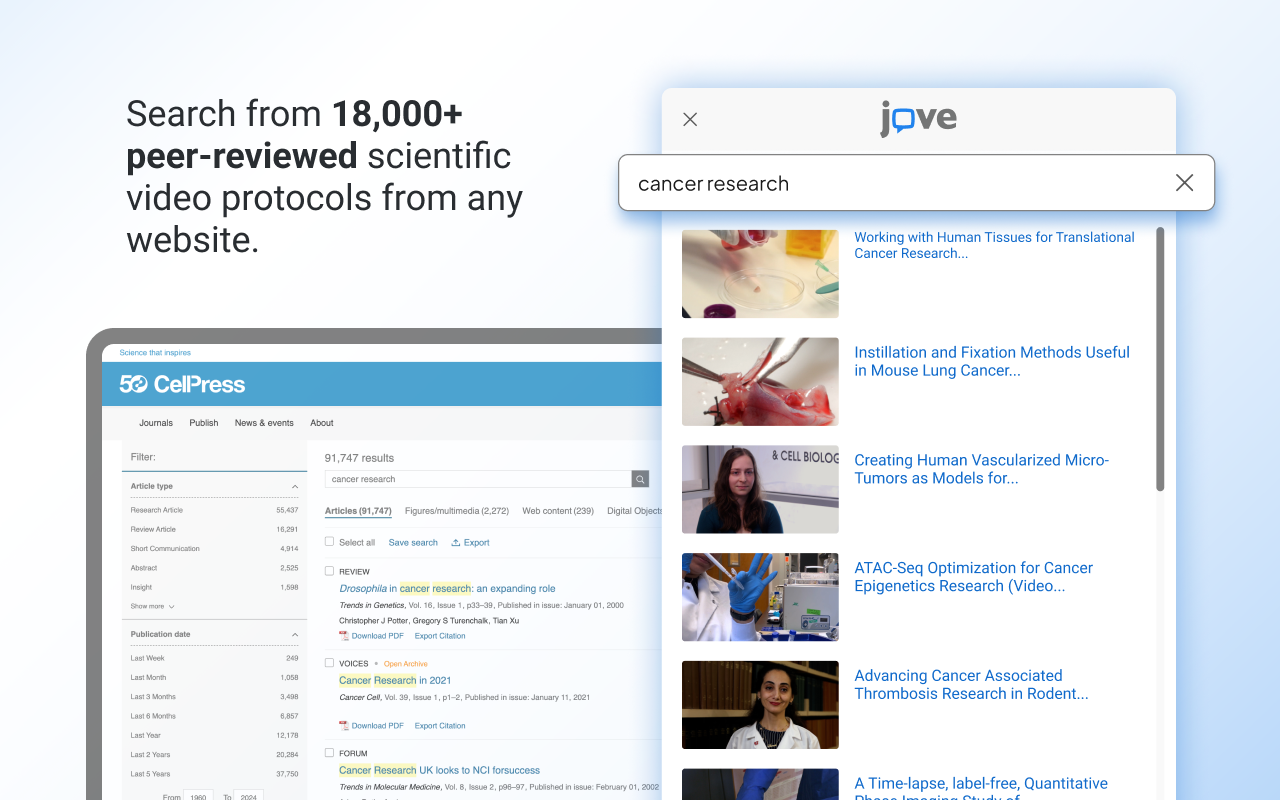The image size is (1280, 800).
Task: Collapse the Article type filter section
Action: coord(295,486)
